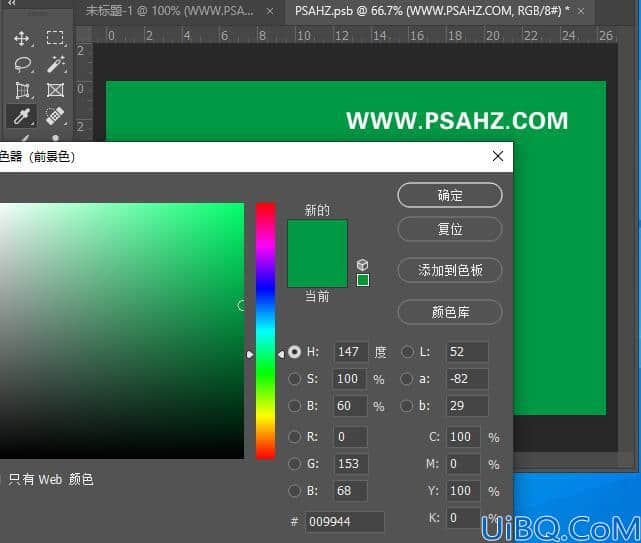Click the C cyan field showing 100

tap(464, 437)
